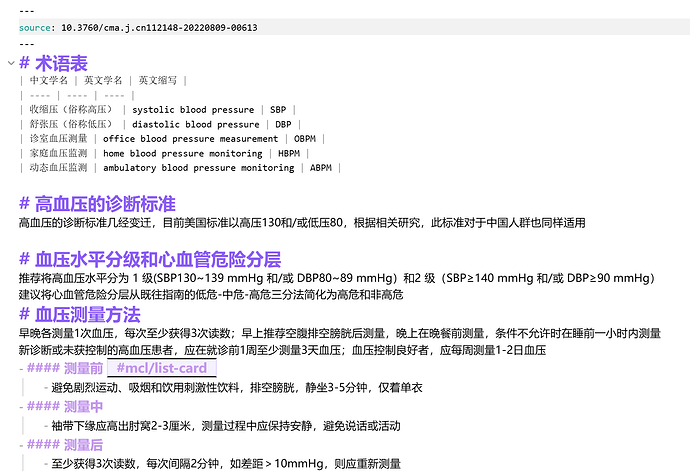The image size is (690, 471).
Task: Click the 测量前 subheading
Action: [x=83, y=368]
